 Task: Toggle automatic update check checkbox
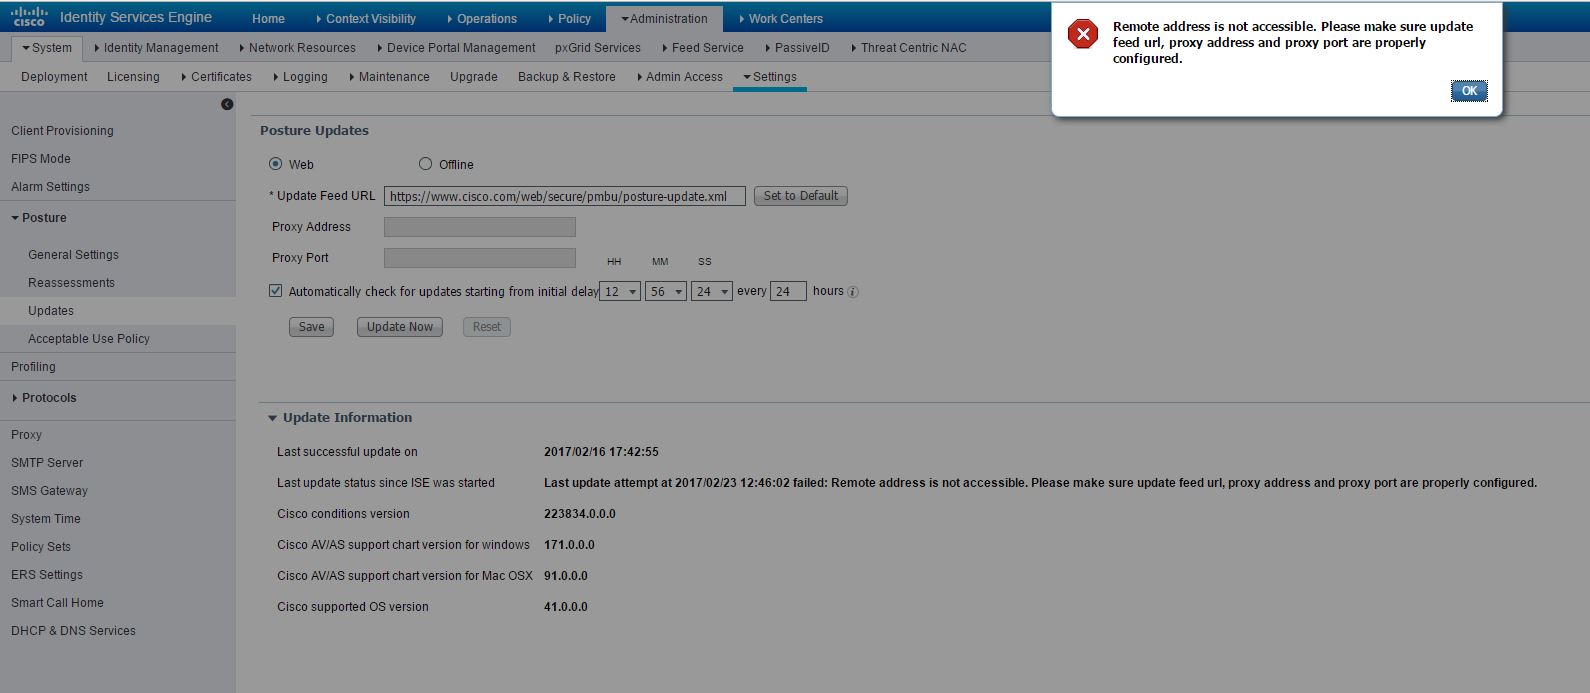(x=275, y=291)
